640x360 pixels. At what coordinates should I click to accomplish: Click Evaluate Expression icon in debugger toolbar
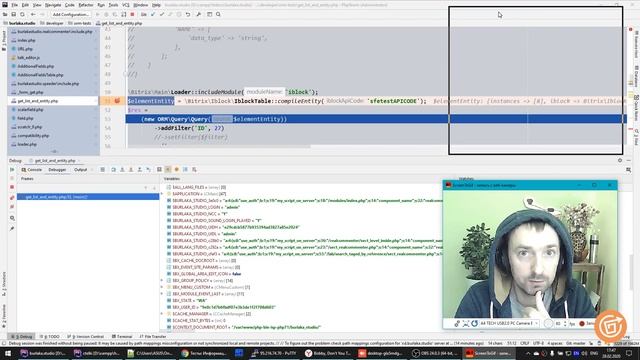[159, 169]
